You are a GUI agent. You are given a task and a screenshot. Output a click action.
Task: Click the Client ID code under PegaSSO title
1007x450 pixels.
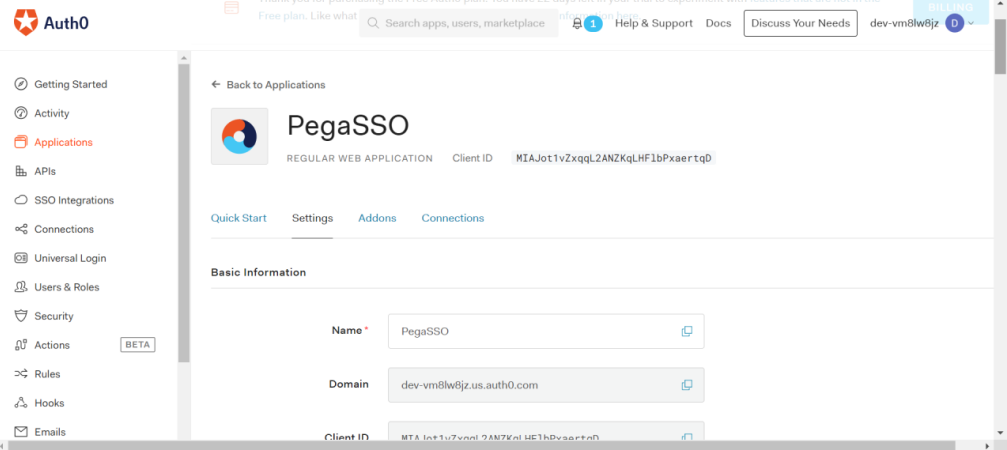pyautogui.click(x=613, y=158)
